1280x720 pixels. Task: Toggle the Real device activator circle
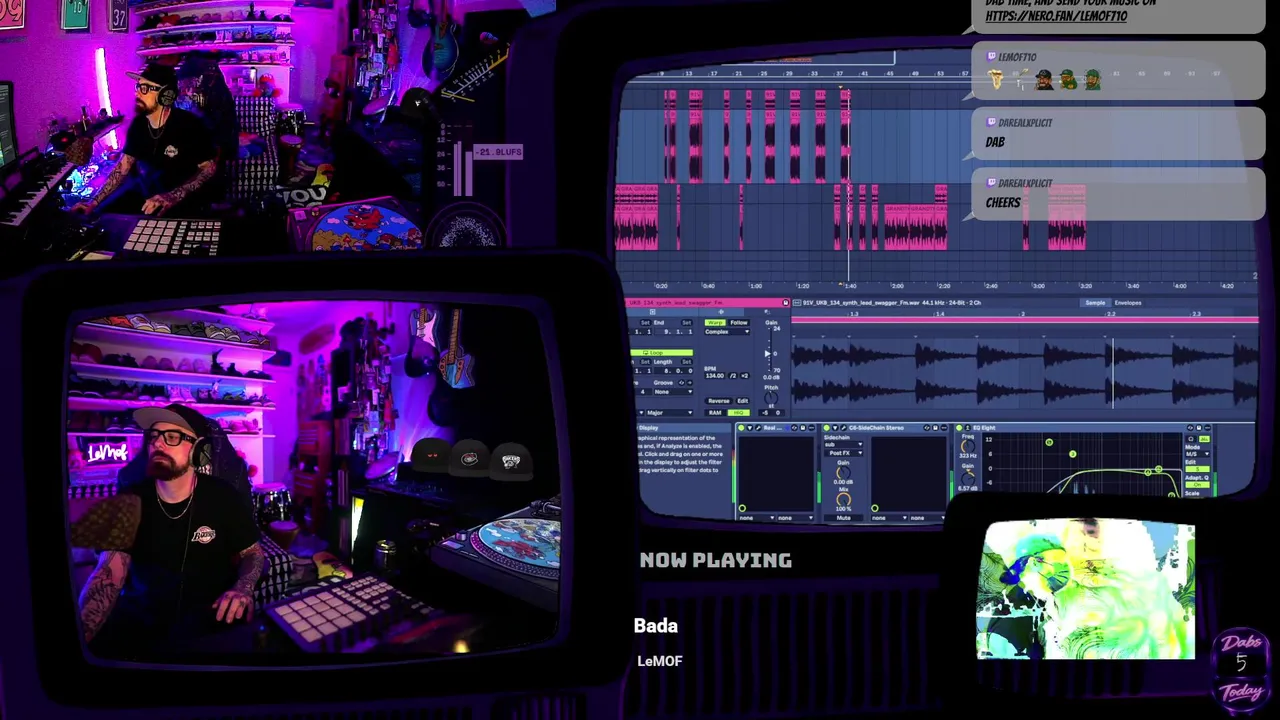point(741,428)
